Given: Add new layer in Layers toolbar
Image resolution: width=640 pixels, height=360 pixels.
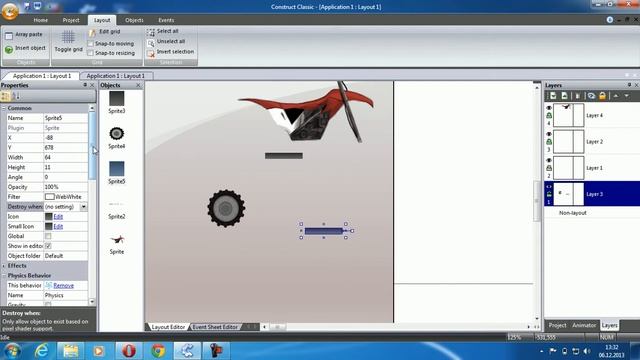Looking at the screenshot, I should pyautogui.click(x=553, y=96).
